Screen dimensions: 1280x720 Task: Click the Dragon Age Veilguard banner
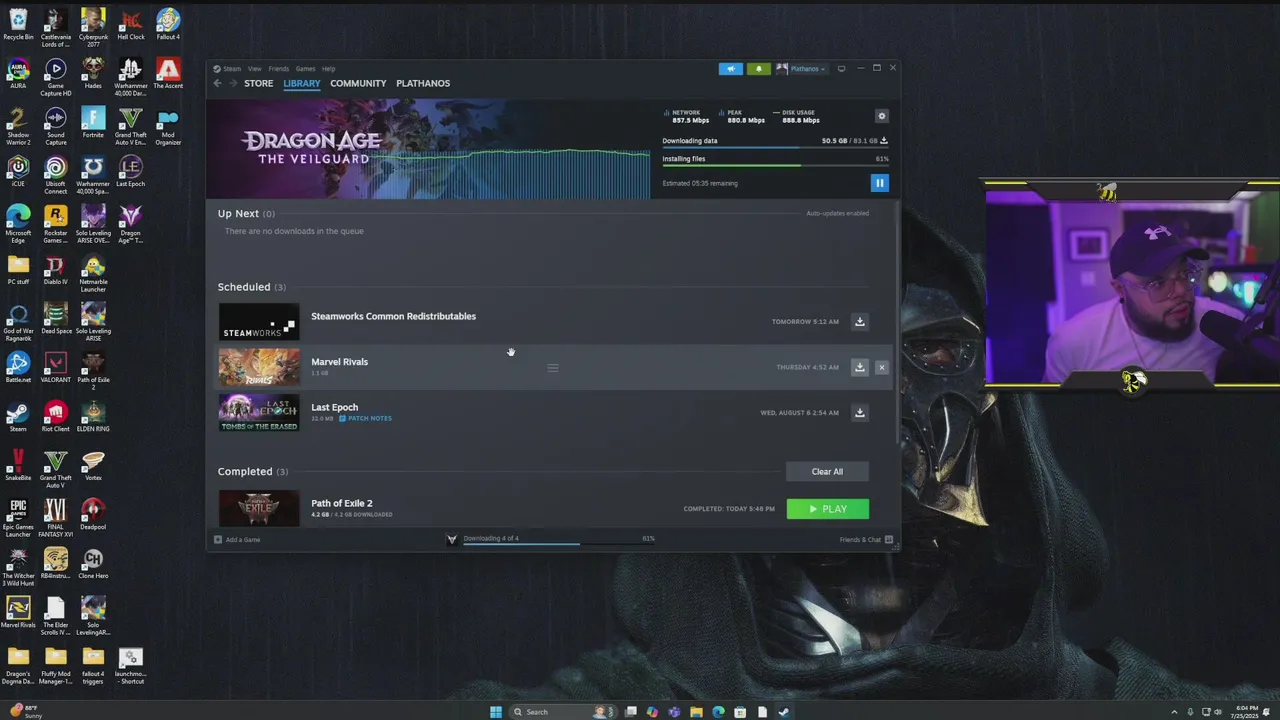[x=428, y=148]
